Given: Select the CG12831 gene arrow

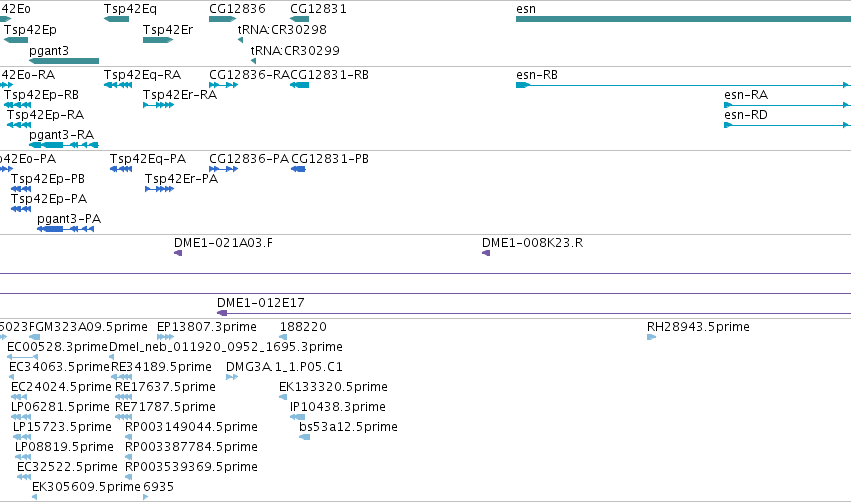Looking at the screenshot, I should (x=300, y=19).
